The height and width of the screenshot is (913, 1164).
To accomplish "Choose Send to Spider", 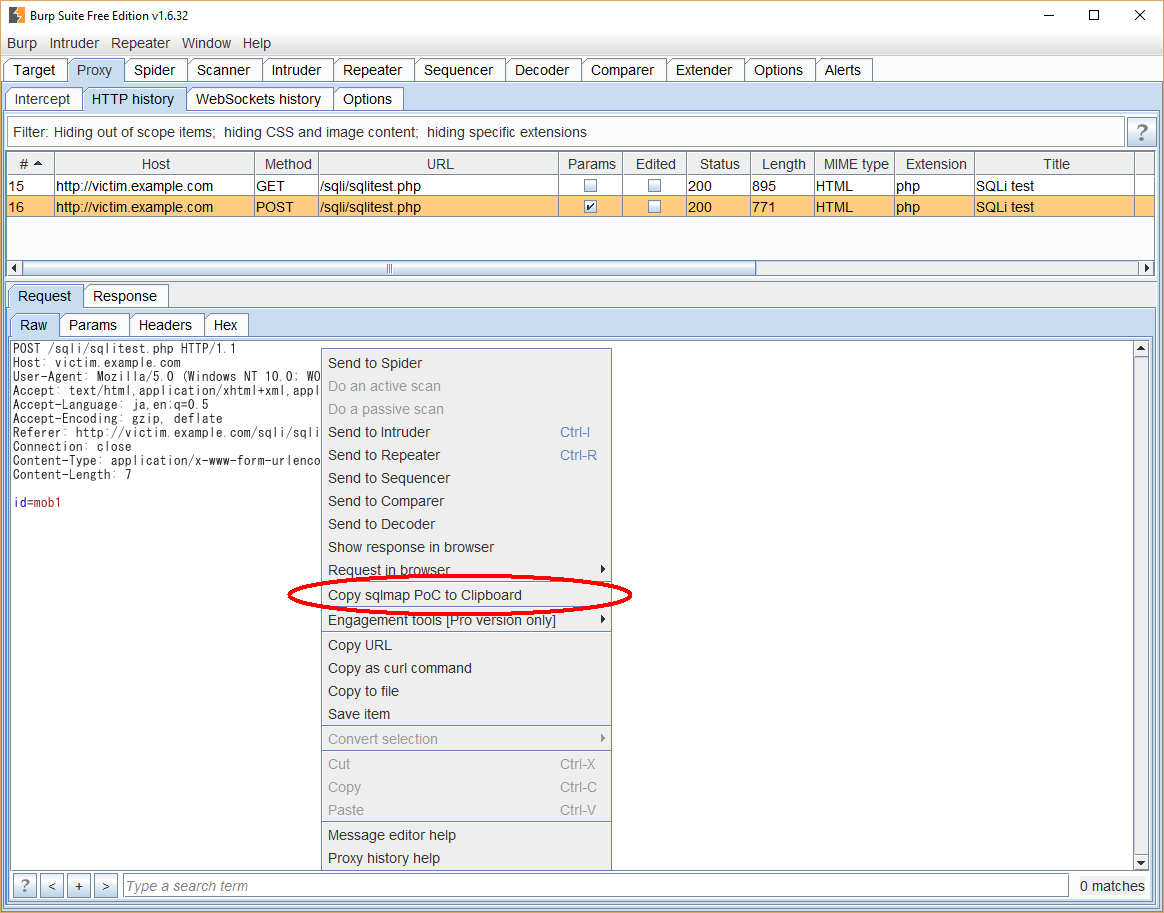I will coord(466,363).
